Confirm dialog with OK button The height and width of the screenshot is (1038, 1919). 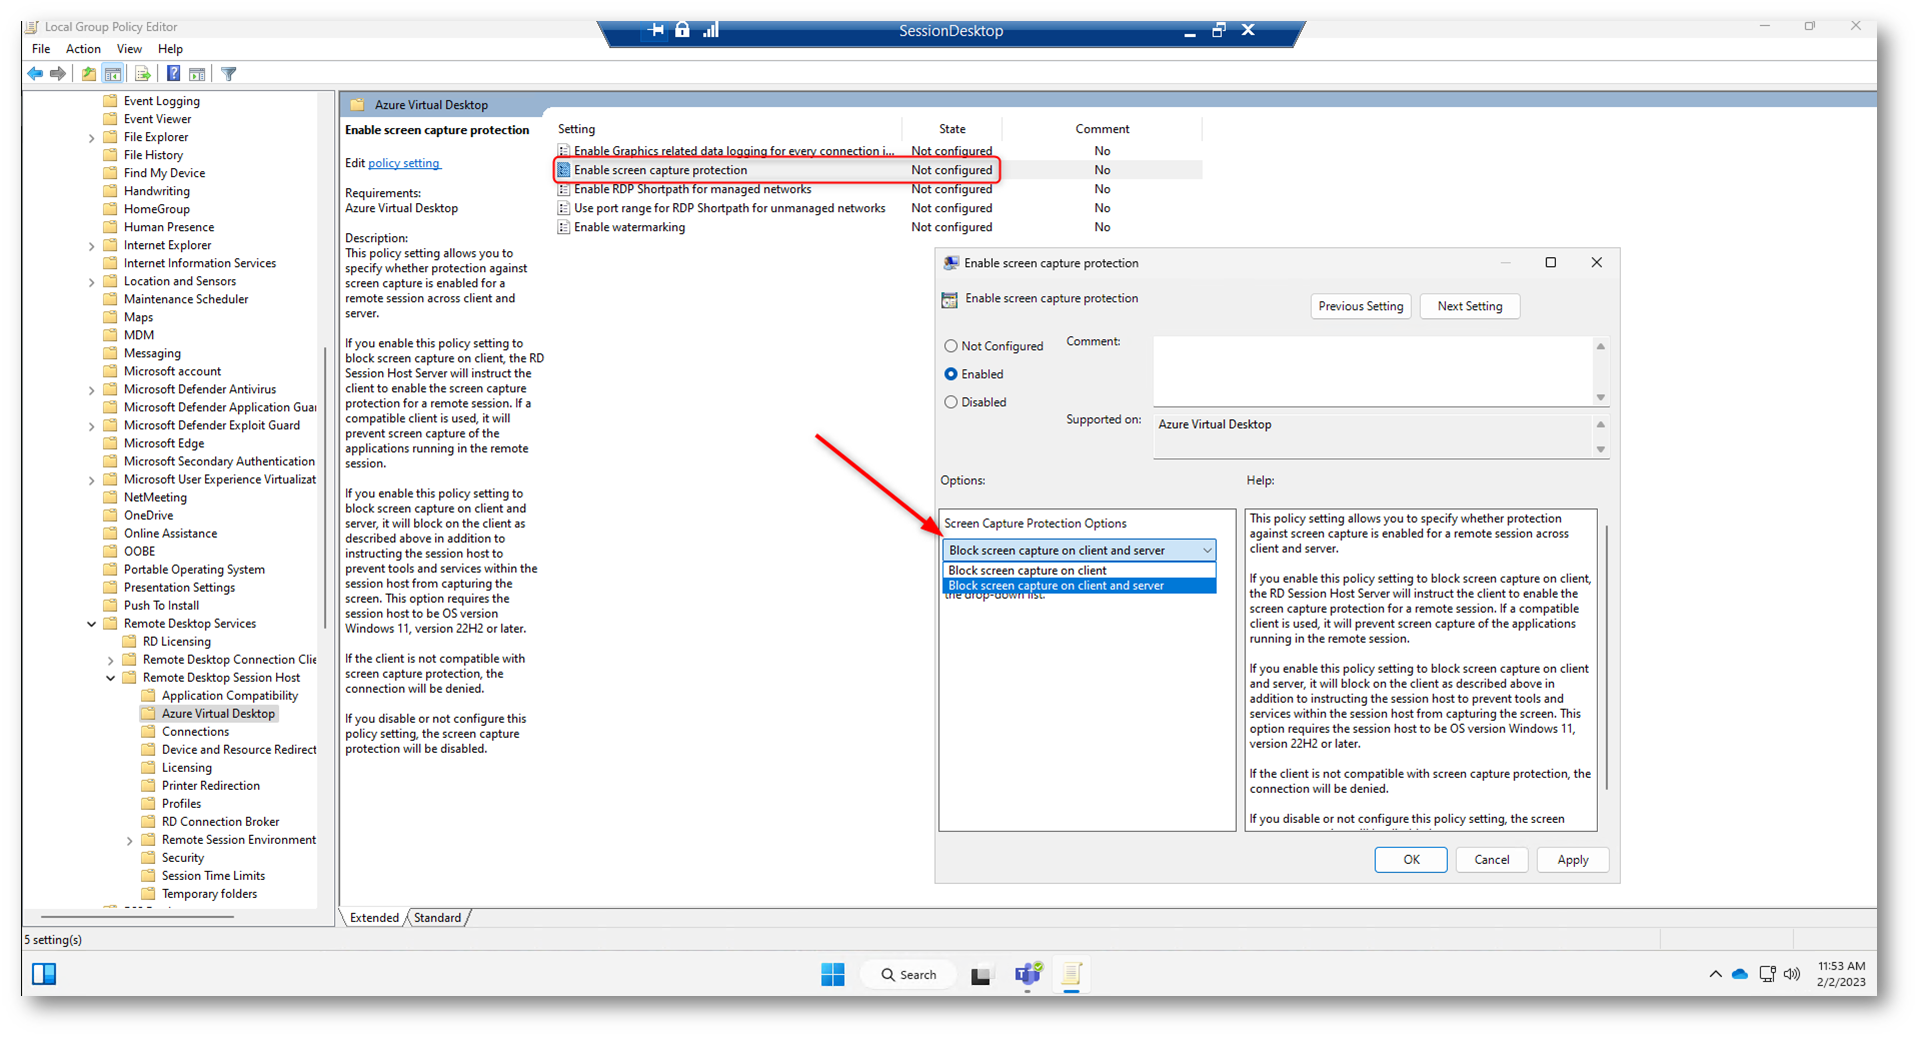point(1410,860)
